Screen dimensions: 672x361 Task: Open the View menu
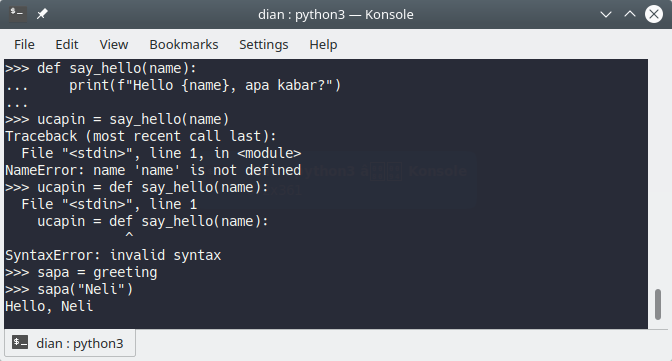click(114, 45)
